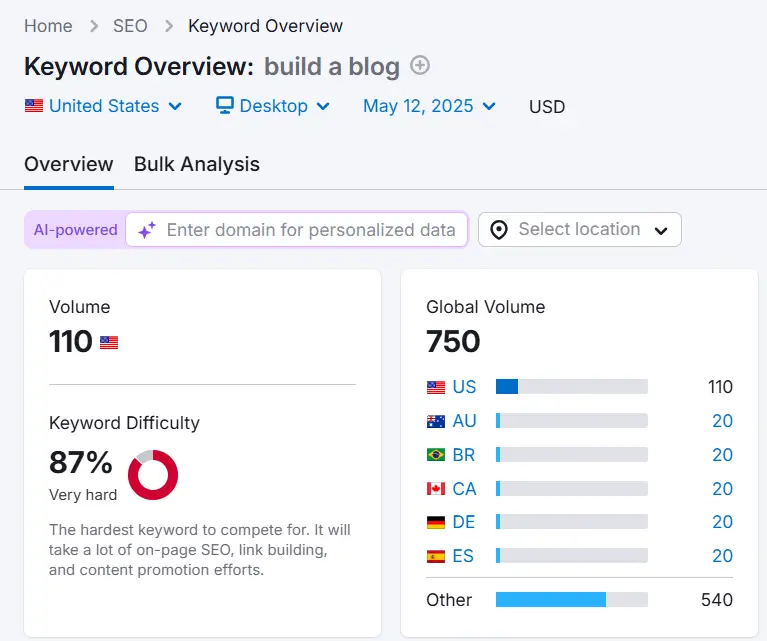Image resolution: width=767 pixels, height=641 pixels.
Task: Open the United States country dropdown
Action: coord(103,106)
